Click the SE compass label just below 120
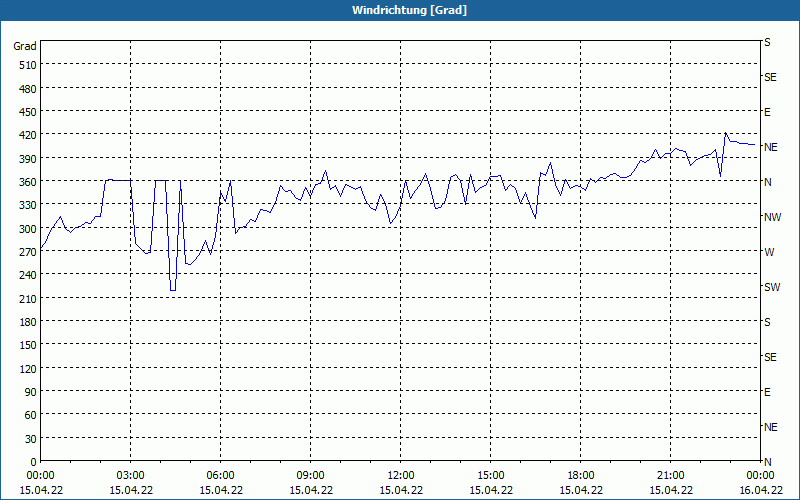Image resolution: width=800 pixels, height=500 pixels. pyautogui.click(x=770, y=357)
